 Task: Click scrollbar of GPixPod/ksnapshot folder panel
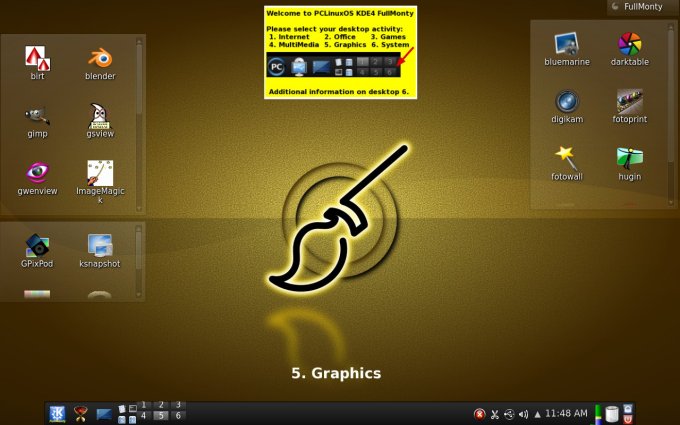coord(139,262)
